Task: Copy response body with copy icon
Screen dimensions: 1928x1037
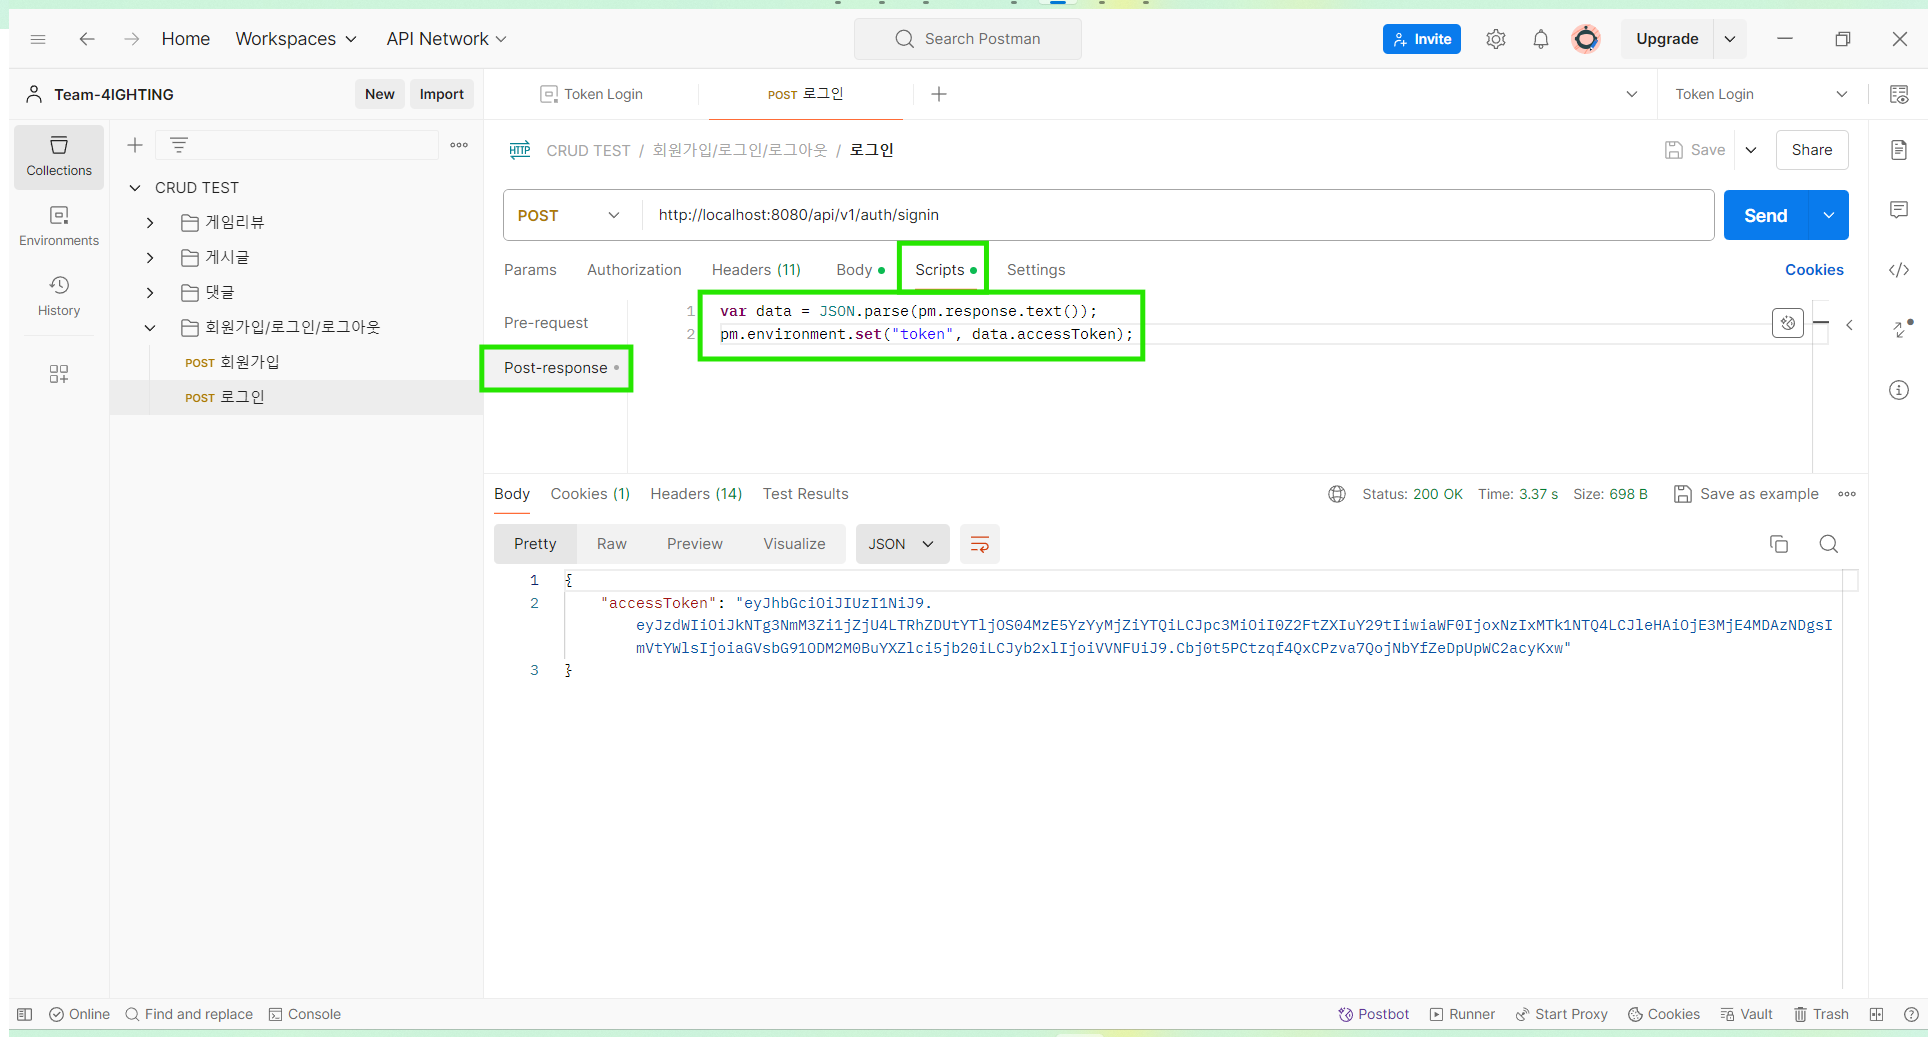Action: 1779,544
